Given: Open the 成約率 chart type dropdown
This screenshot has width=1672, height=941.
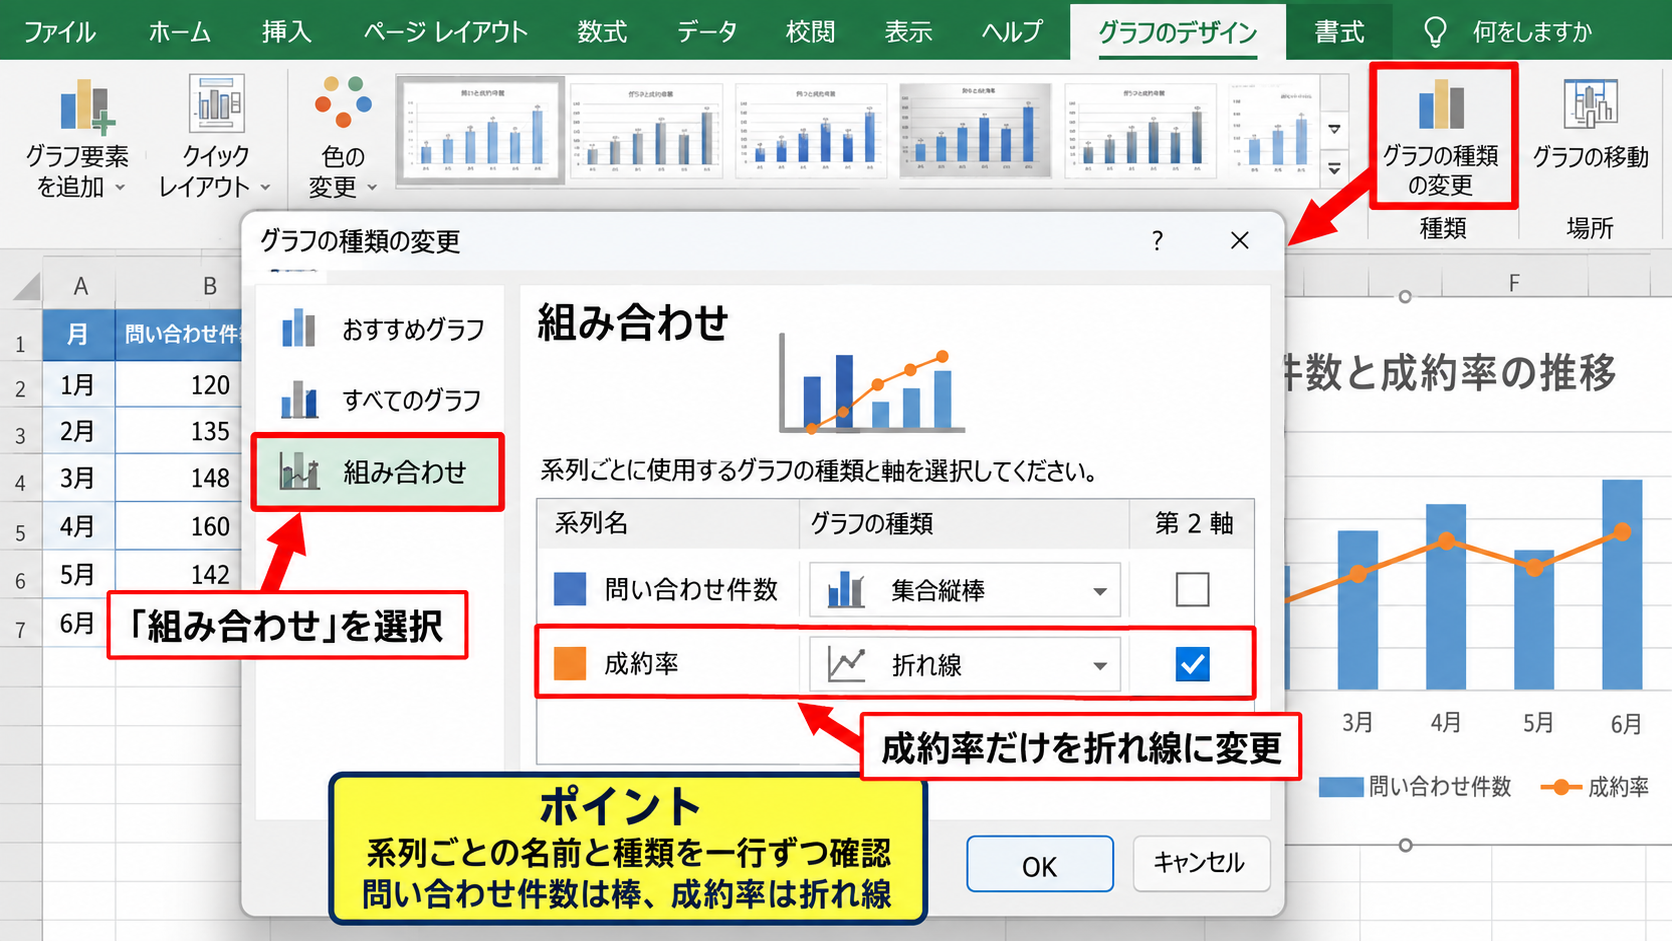Looking at the screenshot, I should [964, 665].
